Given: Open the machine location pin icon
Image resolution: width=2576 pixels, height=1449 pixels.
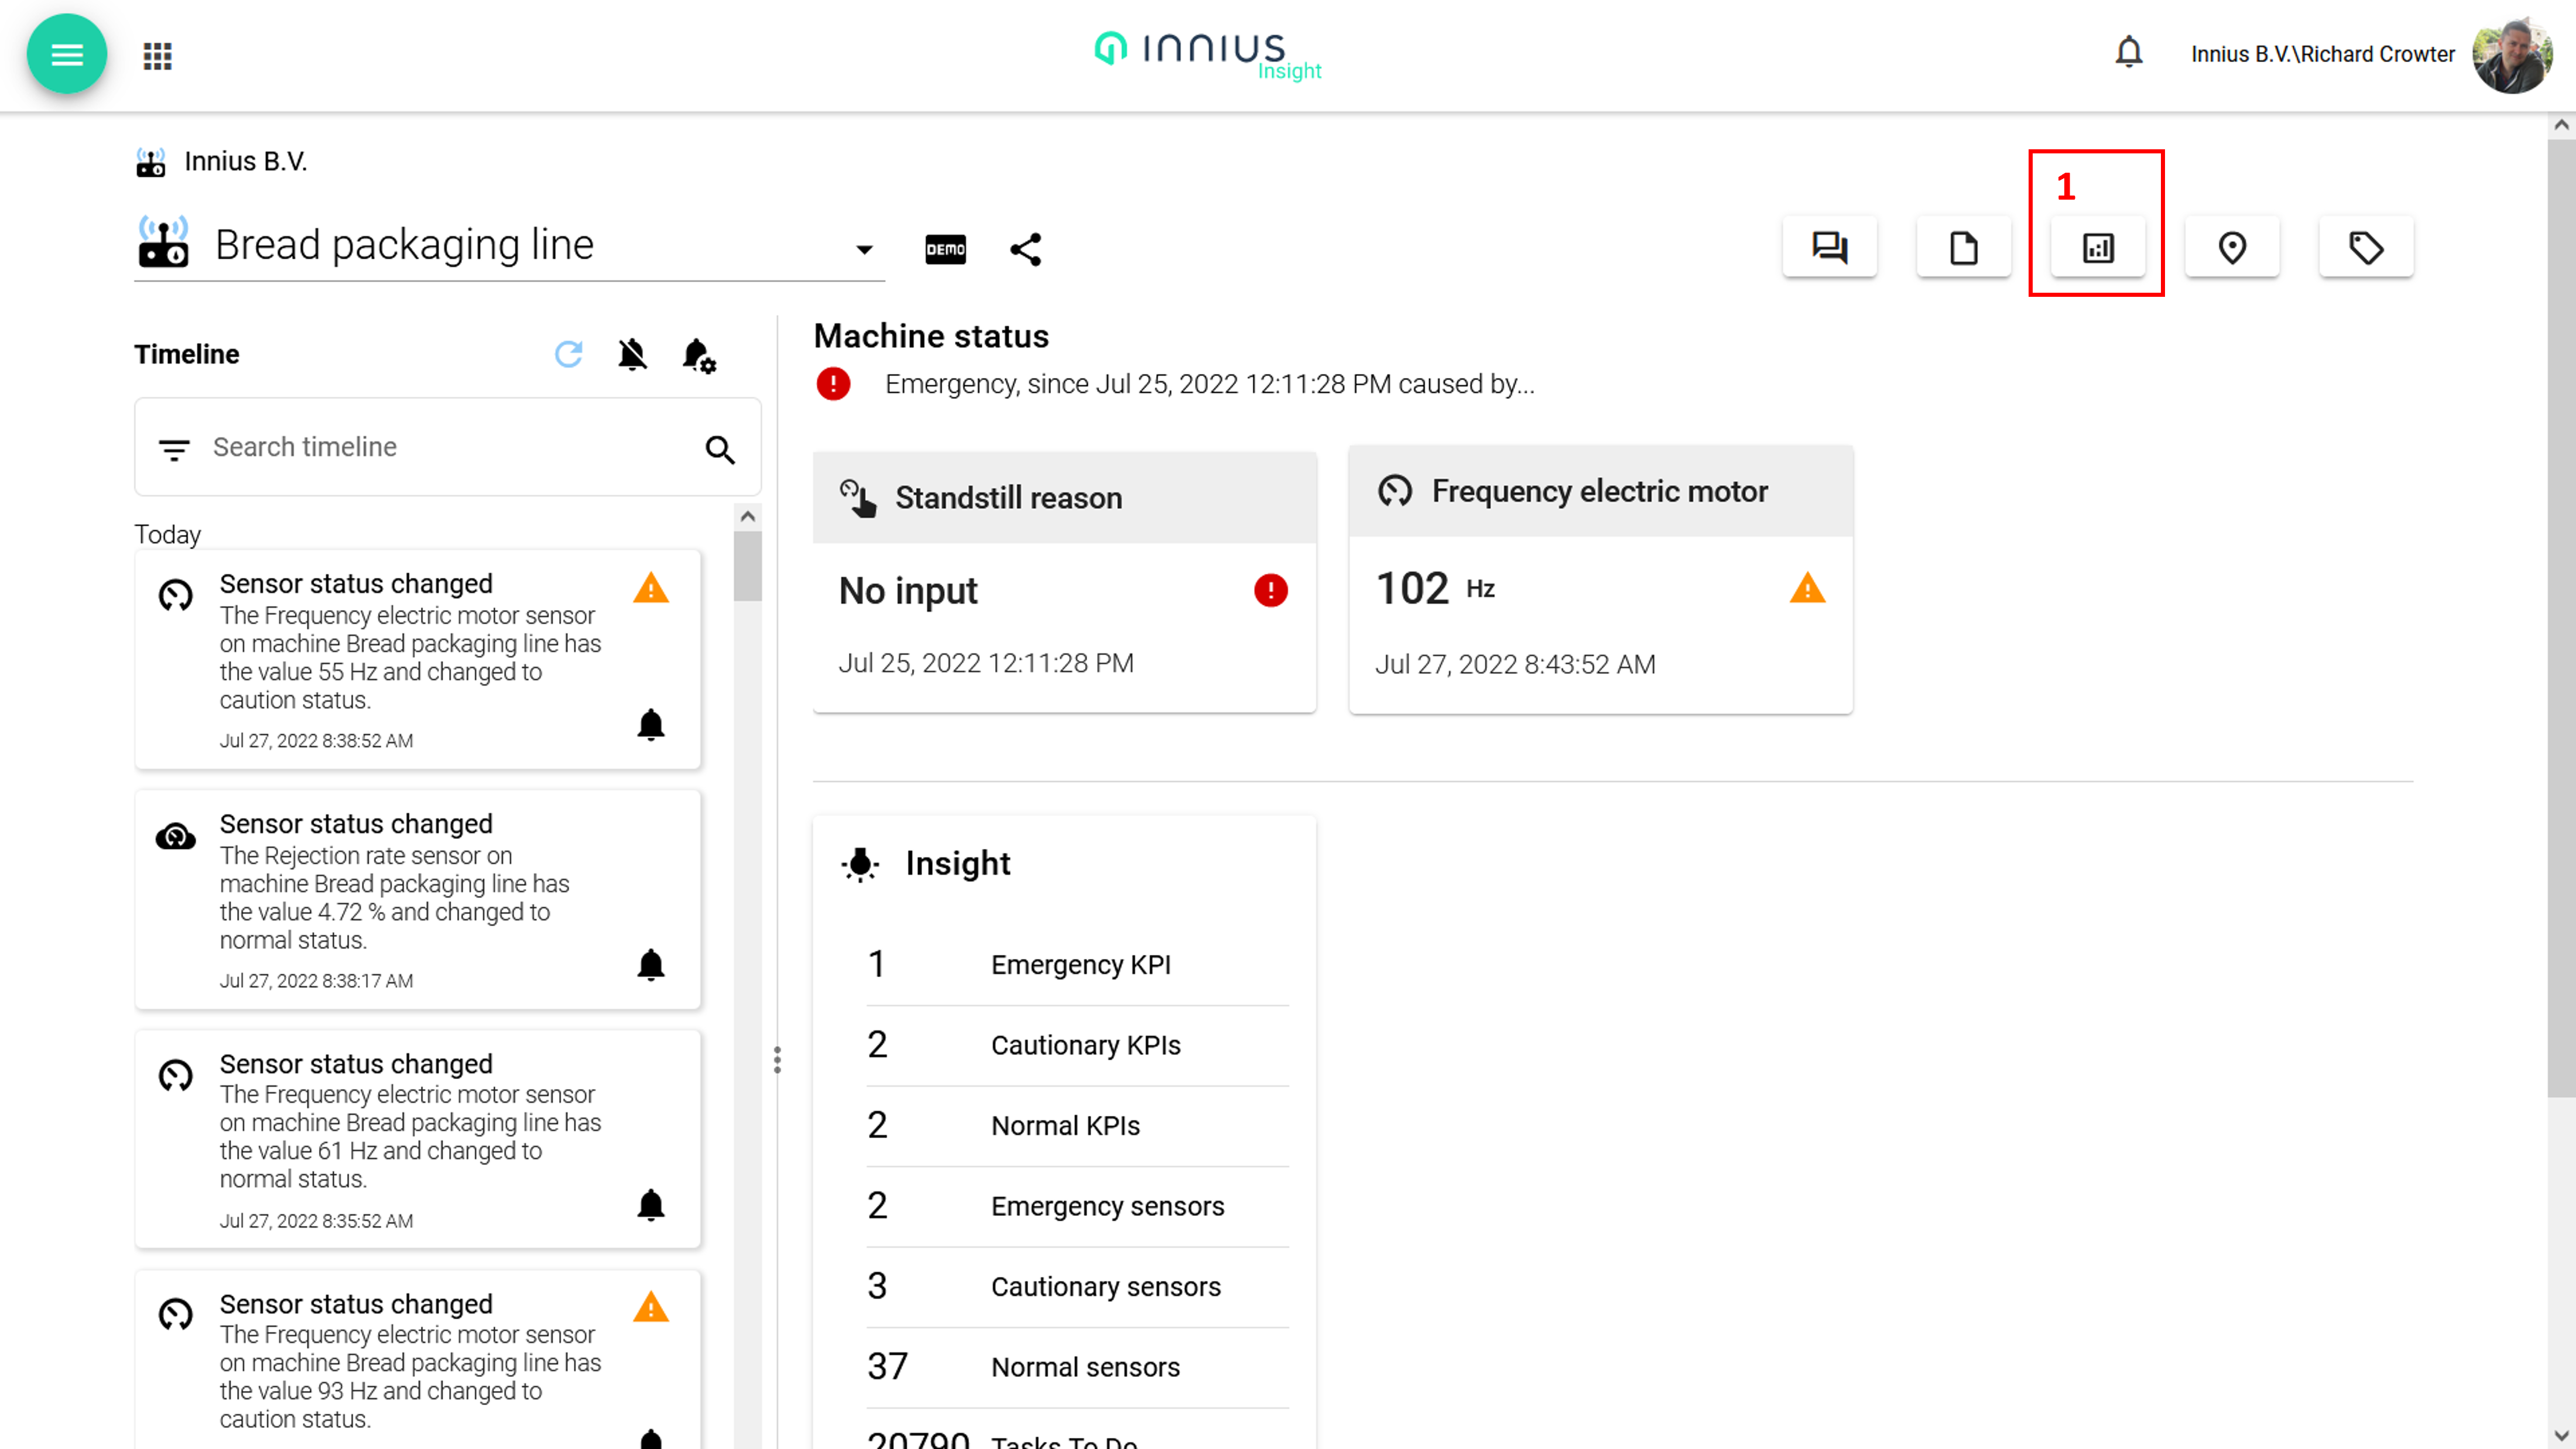Looking at the screenshot, I should click(2231, 247).
